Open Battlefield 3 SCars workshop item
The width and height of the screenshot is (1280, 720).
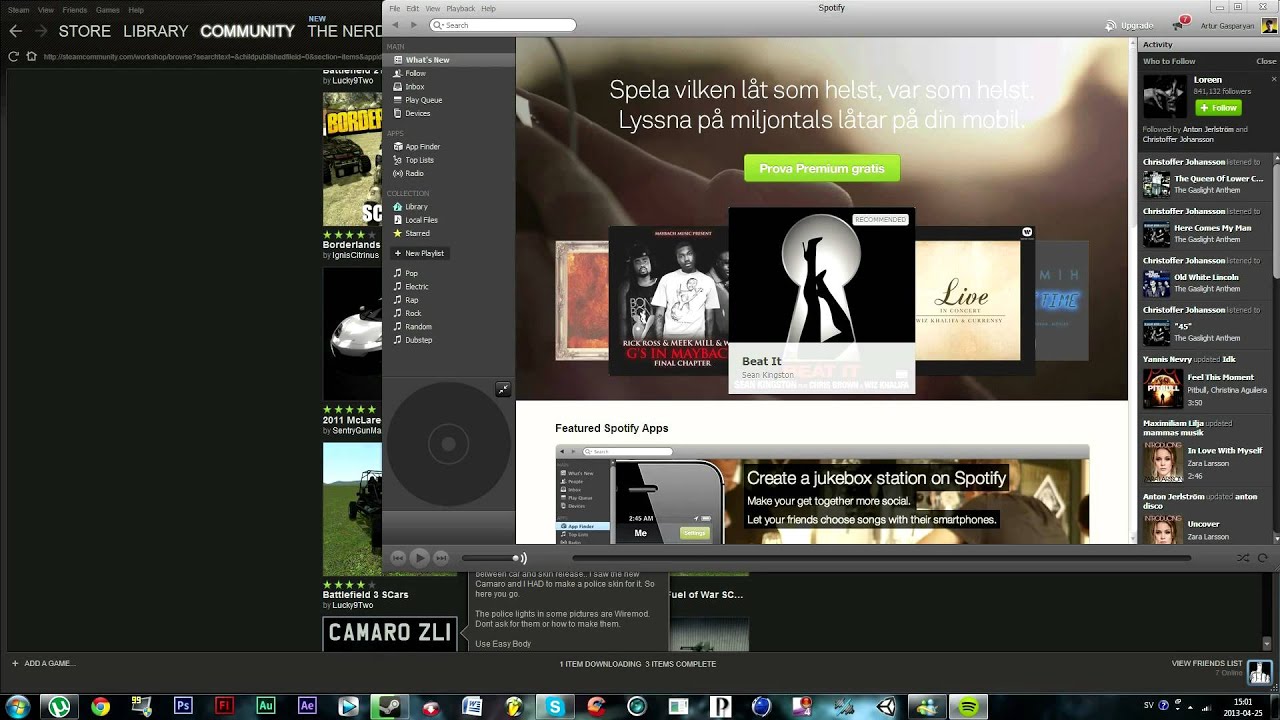click(365, 594)
